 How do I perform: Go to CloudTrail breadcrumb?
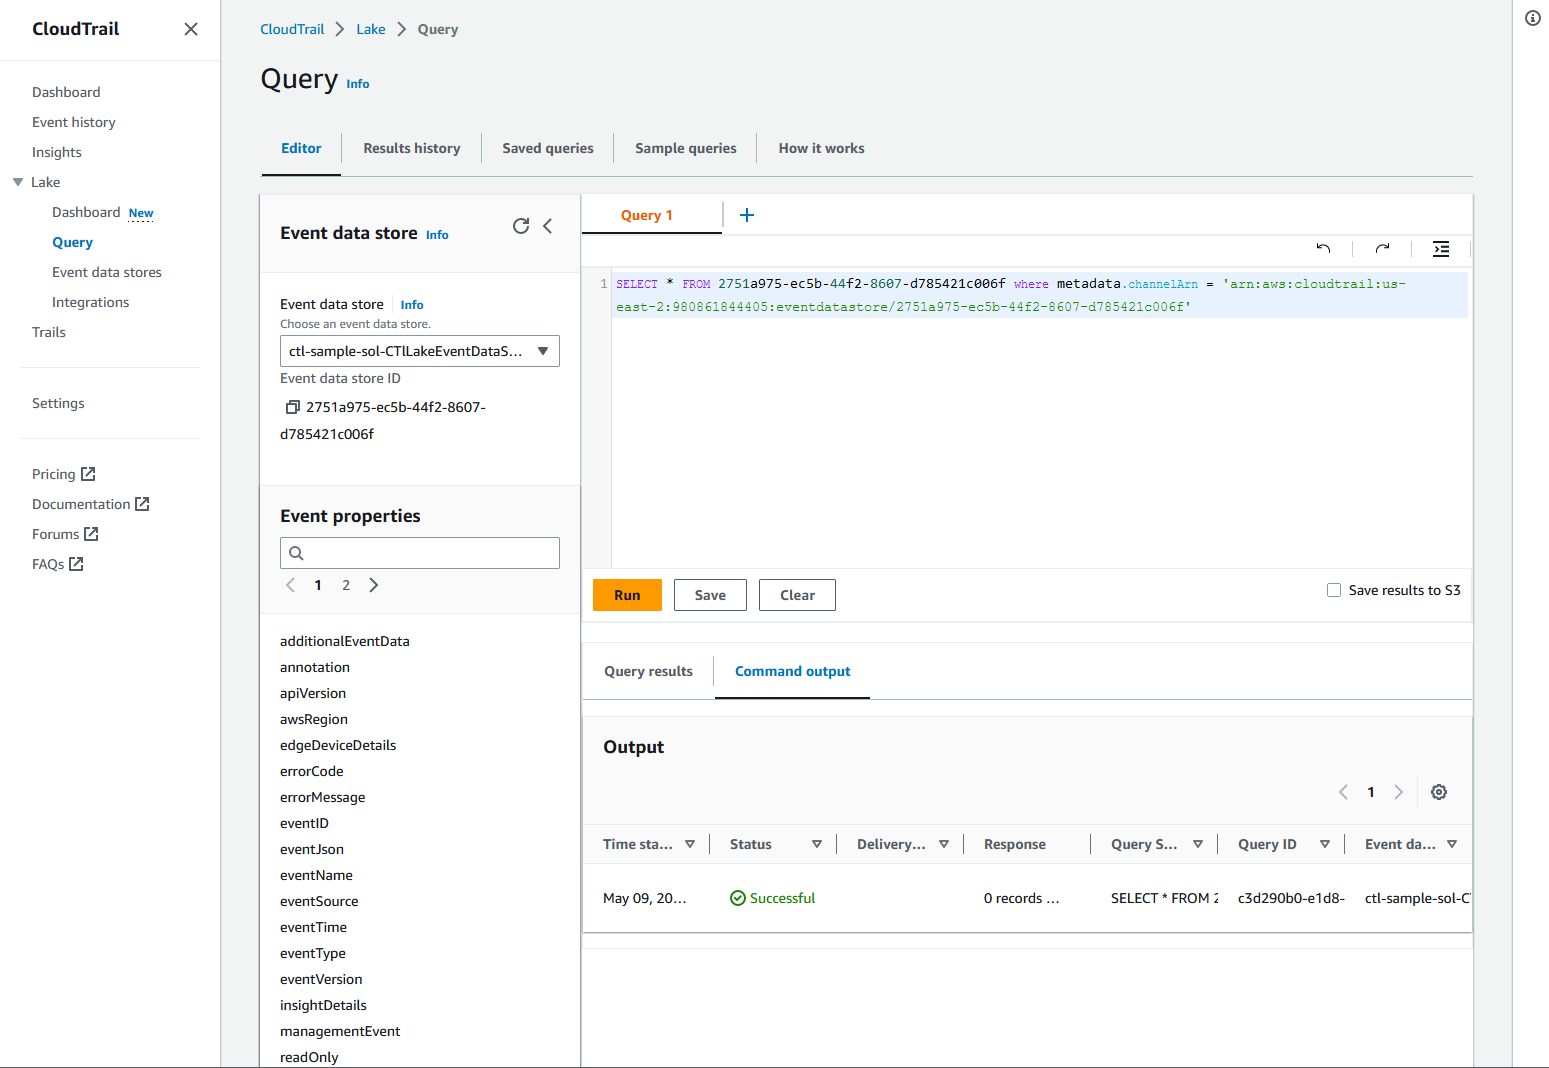(292, 29)
